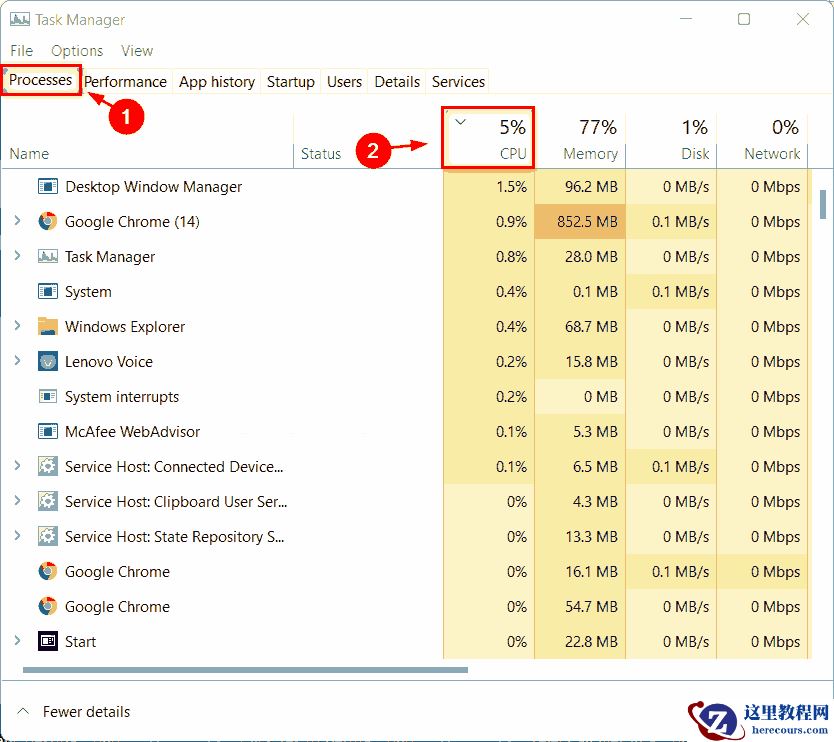Expand the Google Chrome (14) process group
The height and width of the screenshot is (742, 834).
tap(20, 221)
